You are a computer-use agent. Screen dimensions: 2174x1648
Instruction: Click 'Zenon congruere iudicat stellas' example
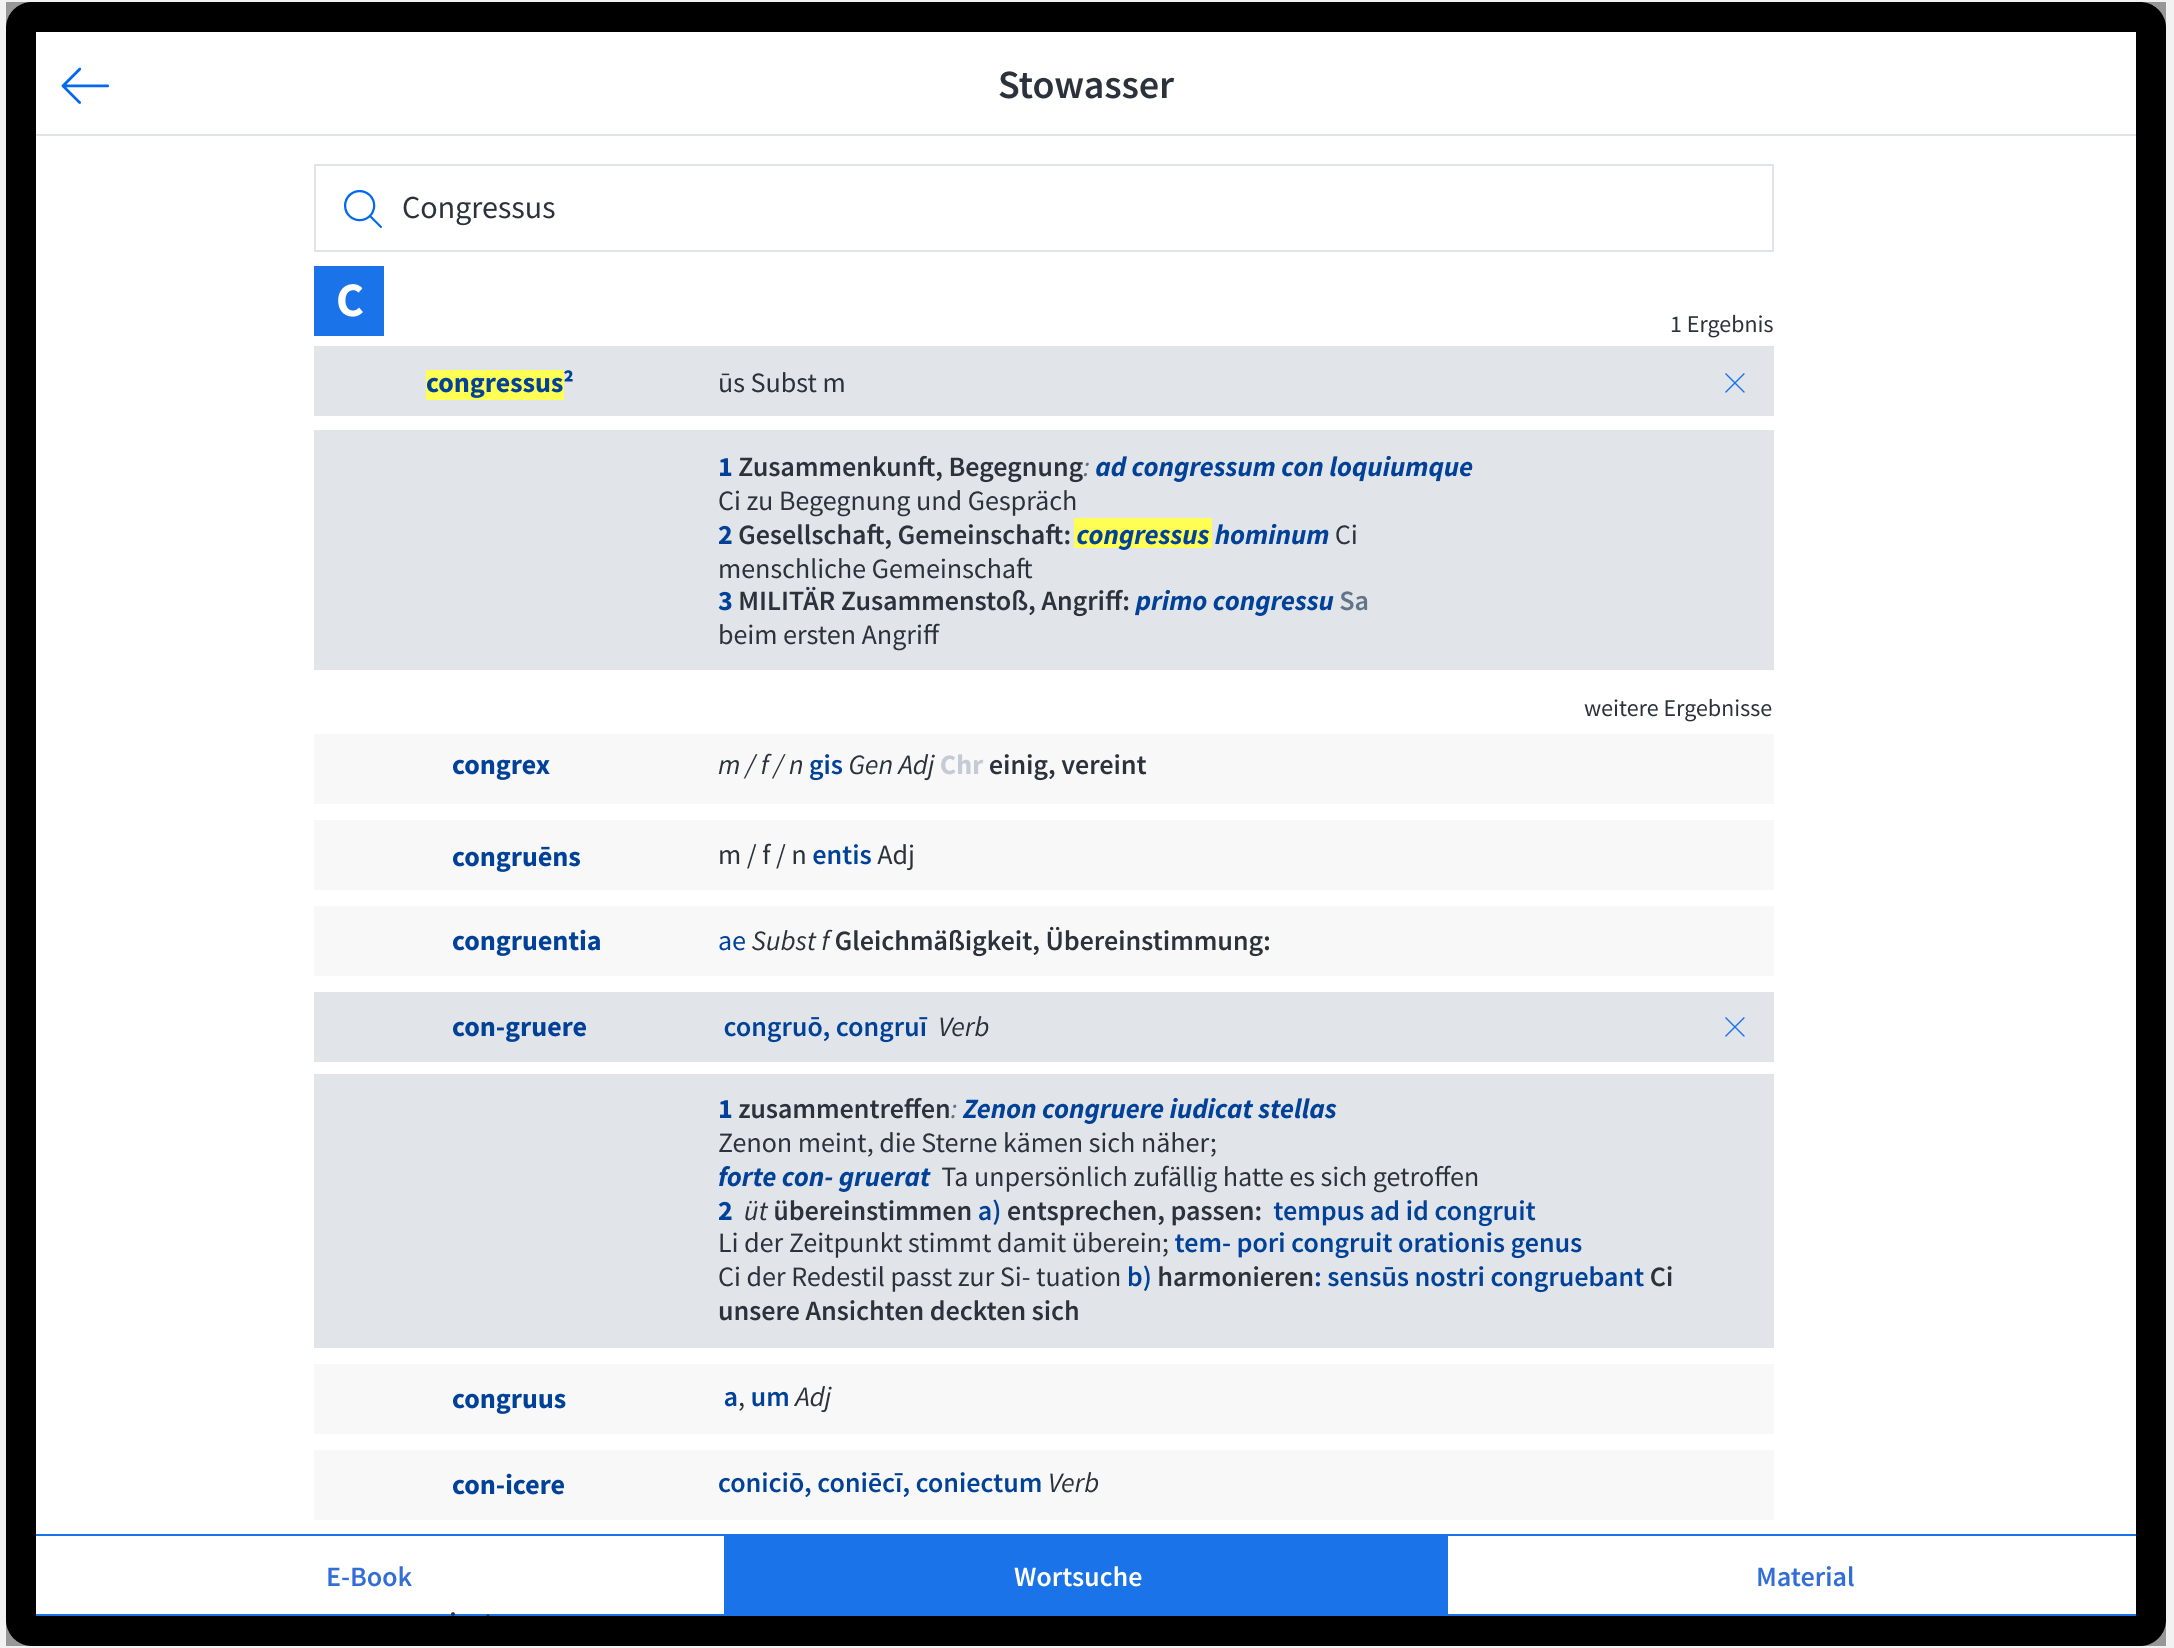click(1149, 1109)
